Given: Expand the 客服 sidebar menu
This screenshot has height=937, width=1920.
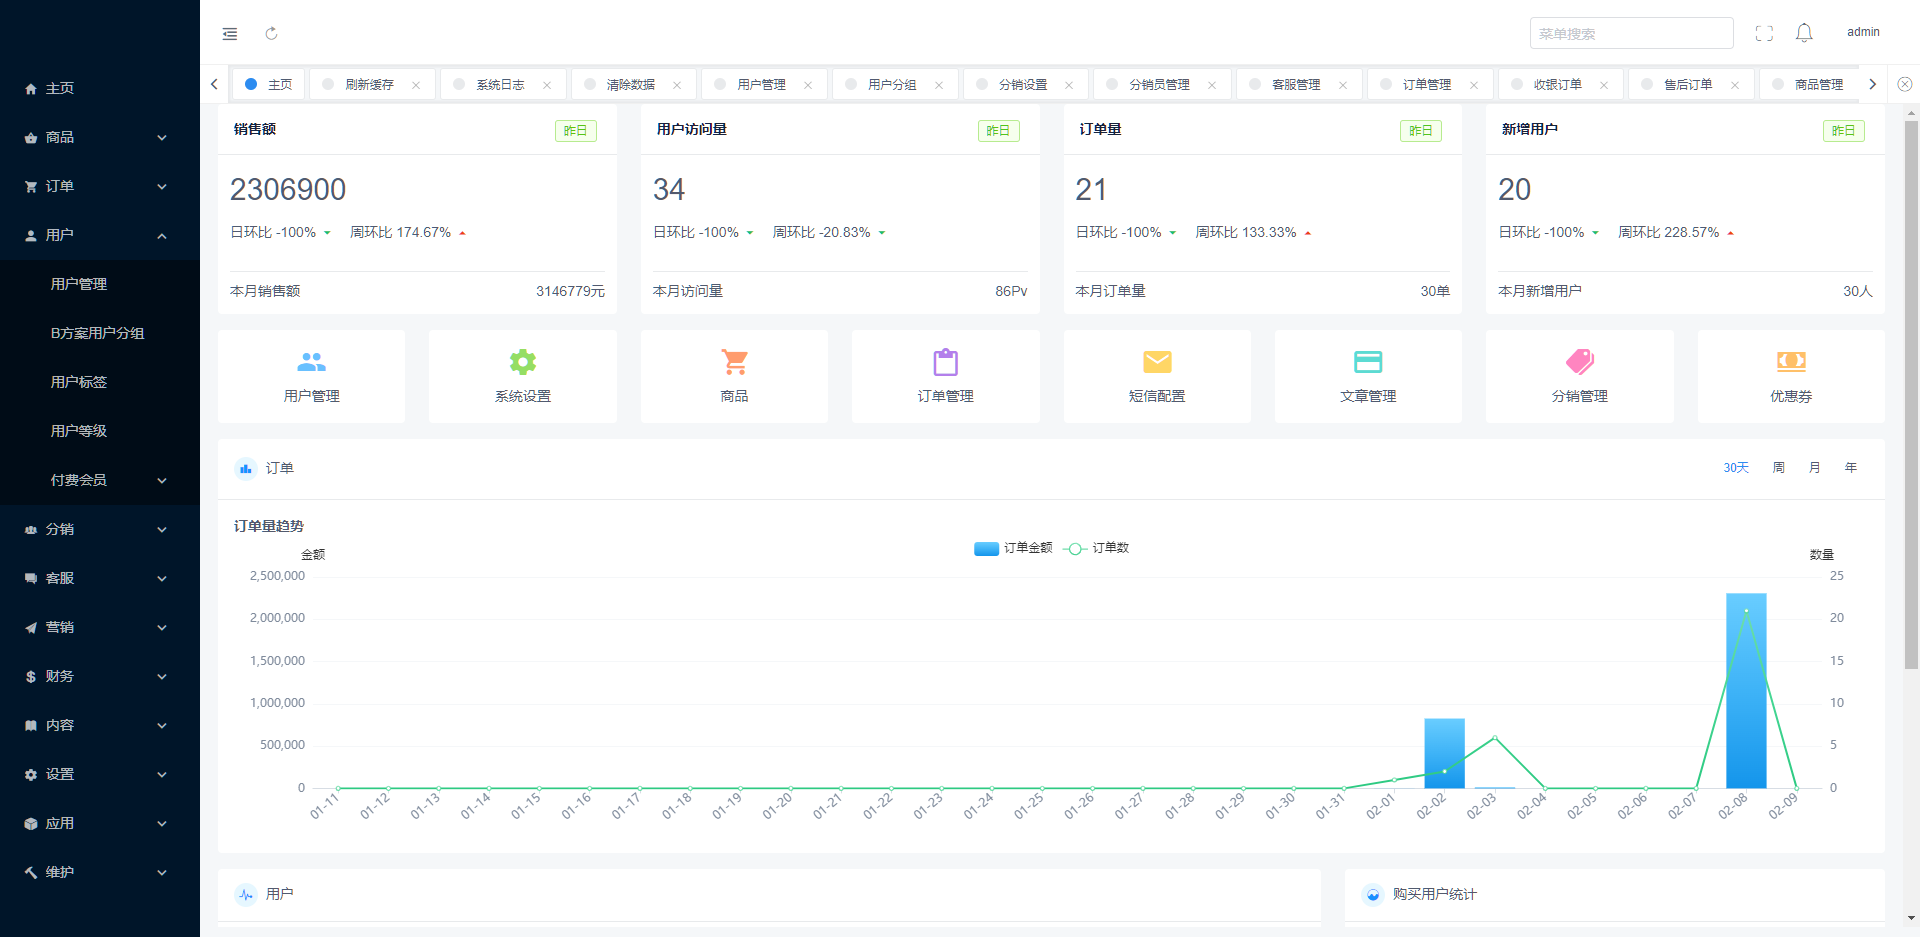Looking at the screenshot, I should click(100, 578).
